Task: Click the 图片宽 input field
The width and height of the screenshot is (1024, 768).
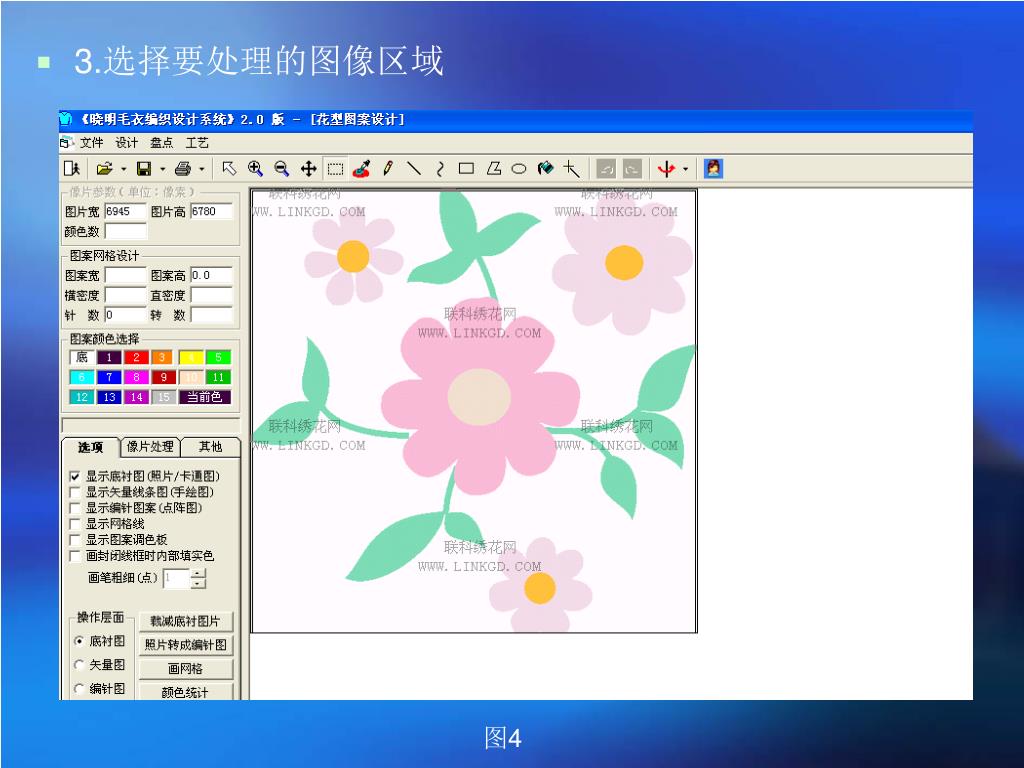Action: 125,212
